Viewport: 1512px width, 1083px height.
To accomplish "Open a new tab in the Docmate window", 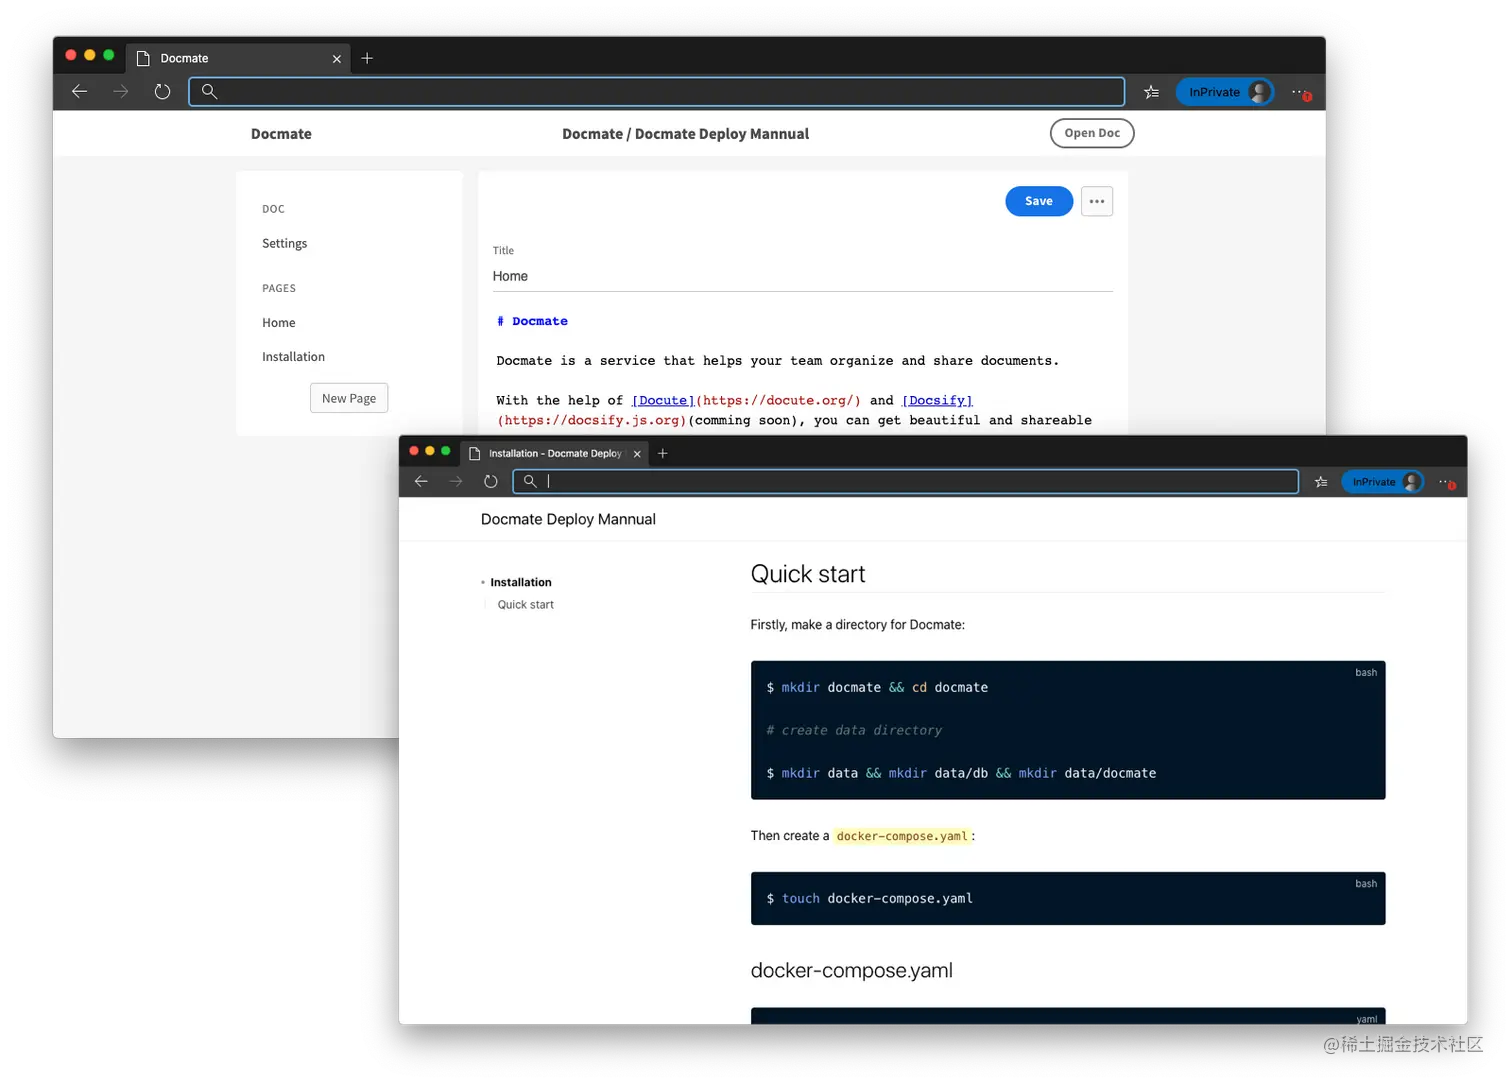I will tap(367, 58).
